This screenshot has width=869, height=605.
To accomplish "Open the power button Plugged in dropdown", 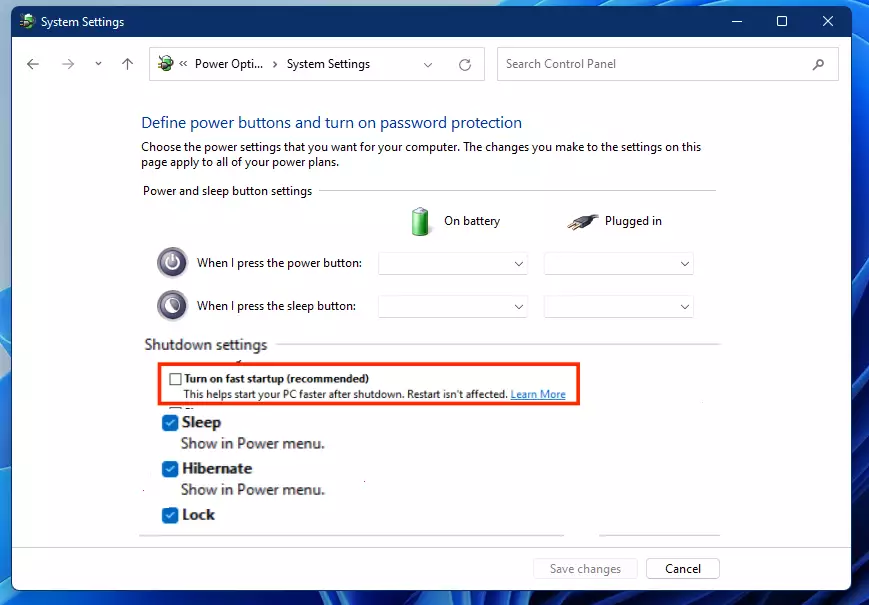I will tap(618, 264).
